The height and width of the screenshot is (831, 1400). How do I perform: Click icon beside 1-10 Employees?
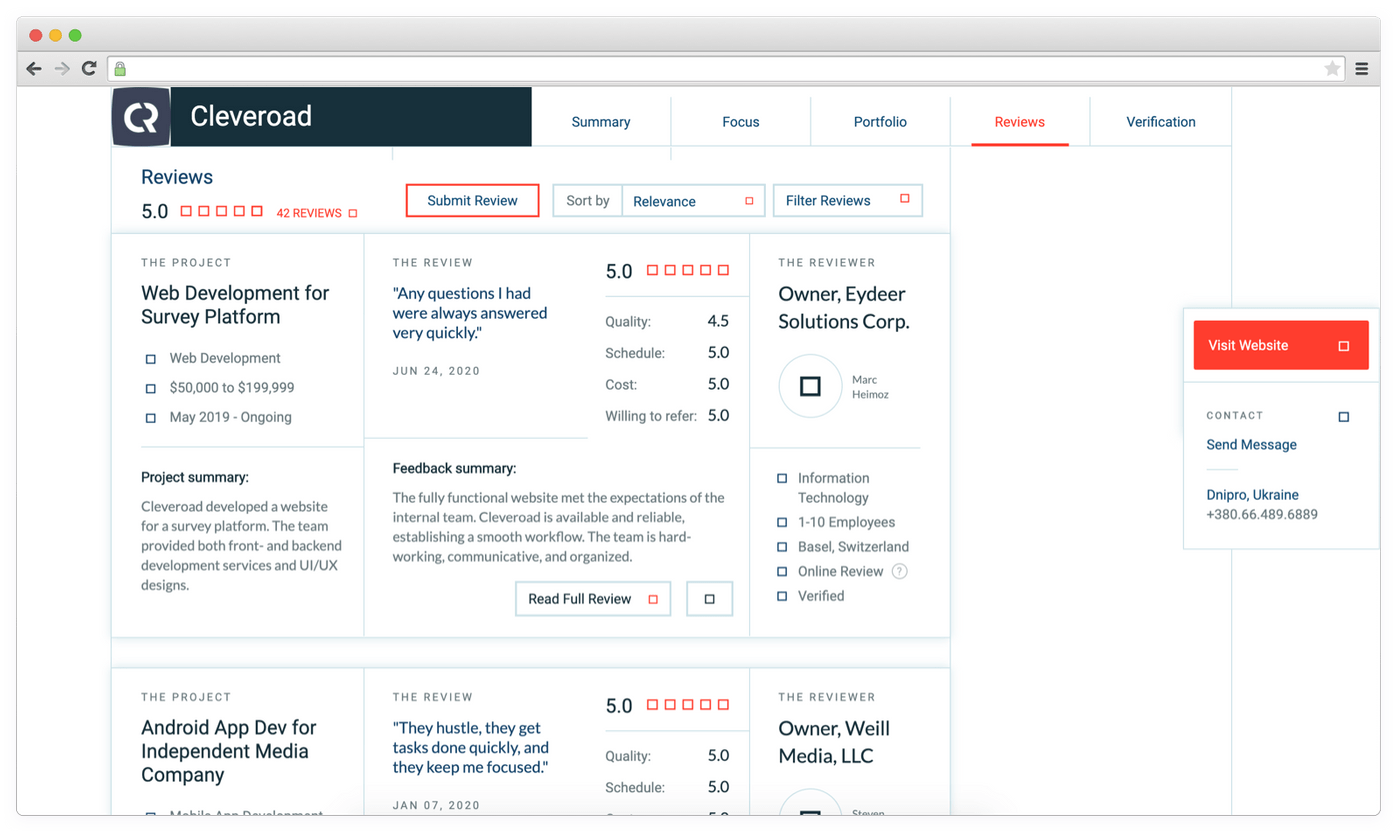click(x=782, y=523)
